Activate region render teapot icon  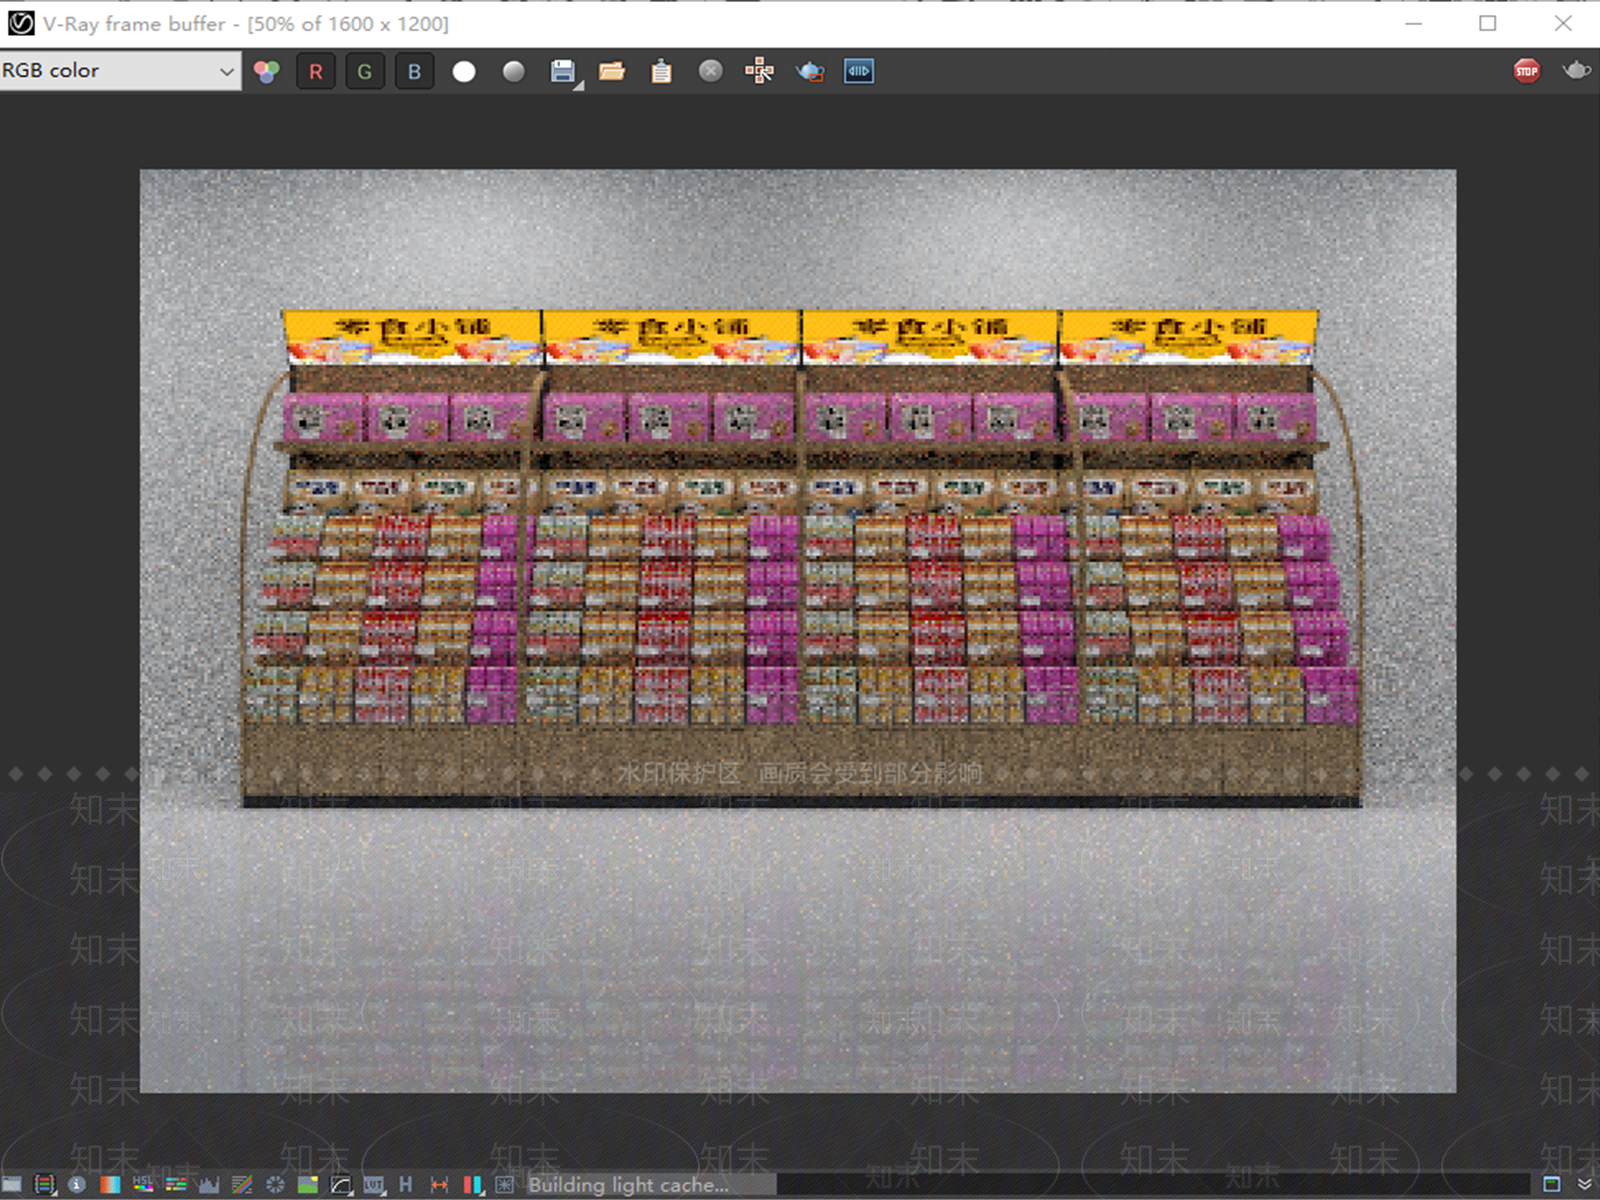click(x=810, y=71)
